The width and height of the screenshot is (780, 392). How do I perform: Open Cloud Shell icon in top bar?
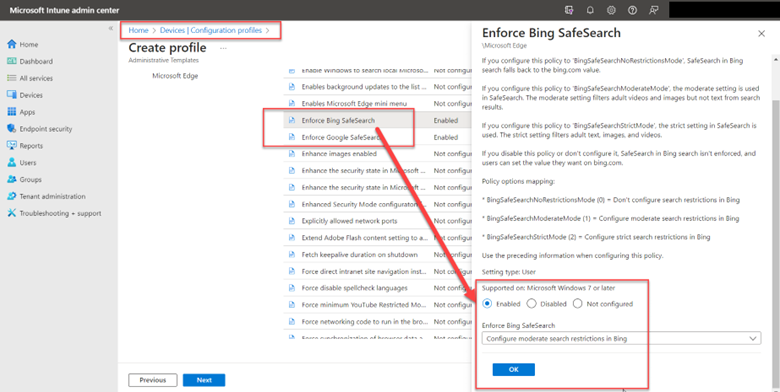coord(569,10)
